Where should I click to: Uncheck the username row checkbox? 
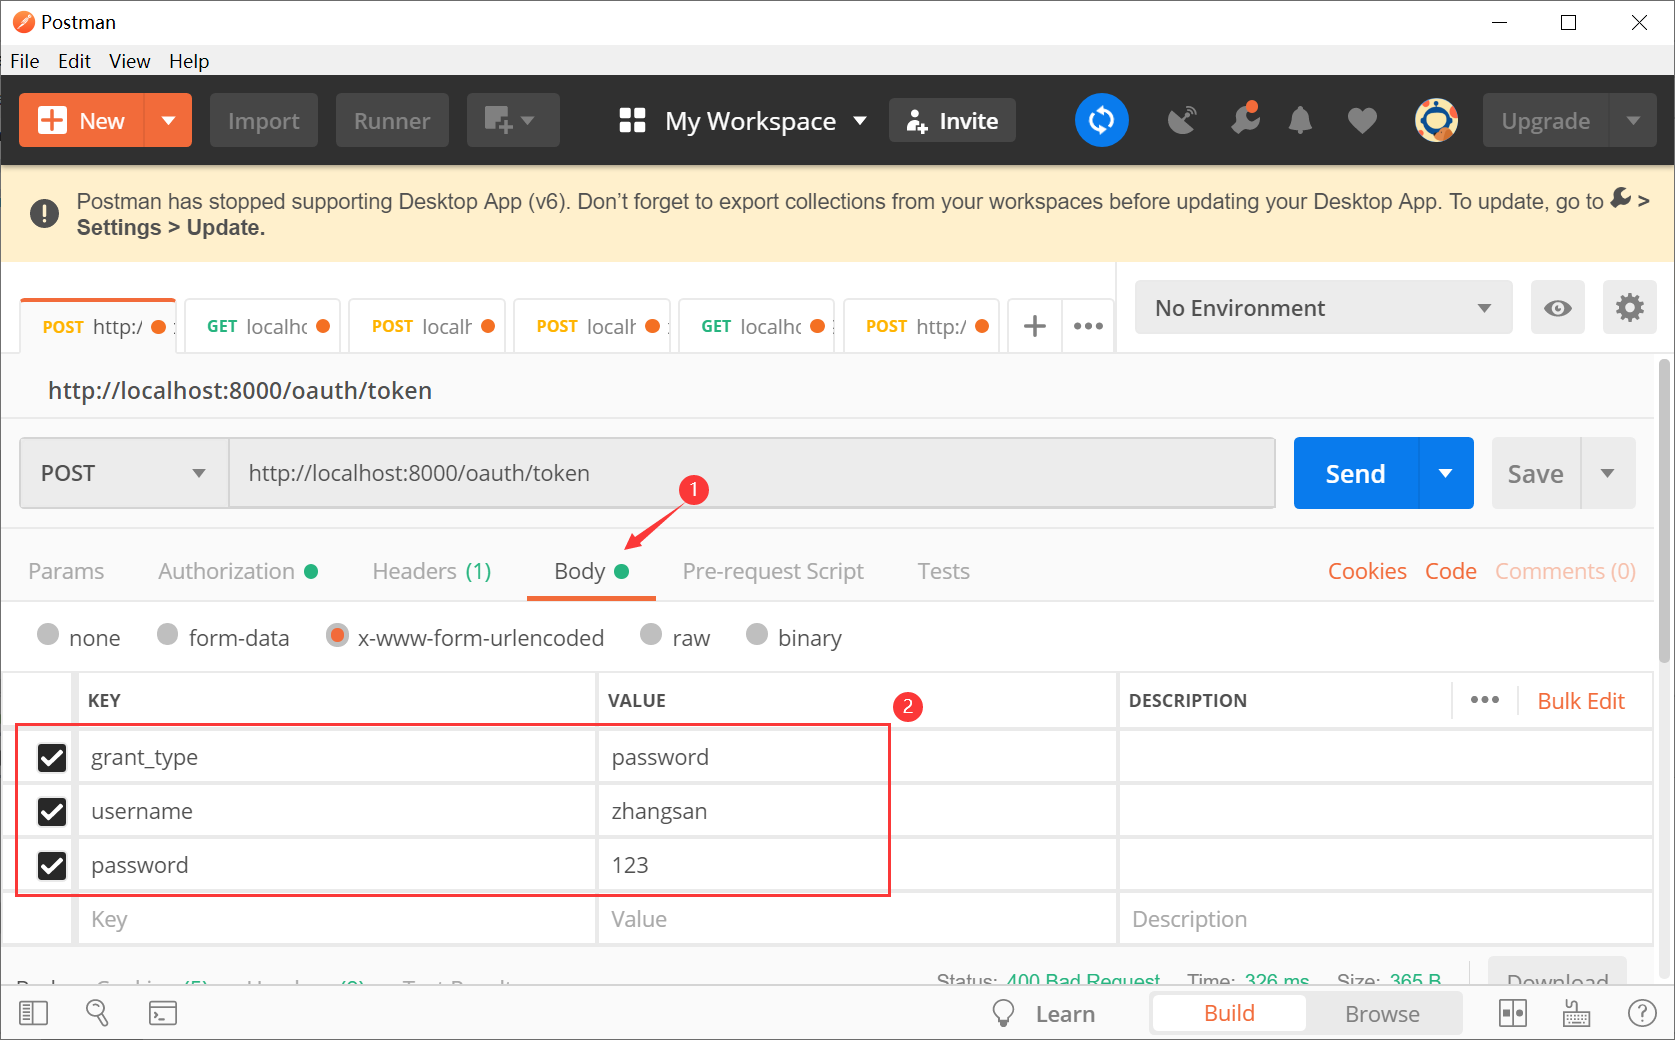click(52, 811)
